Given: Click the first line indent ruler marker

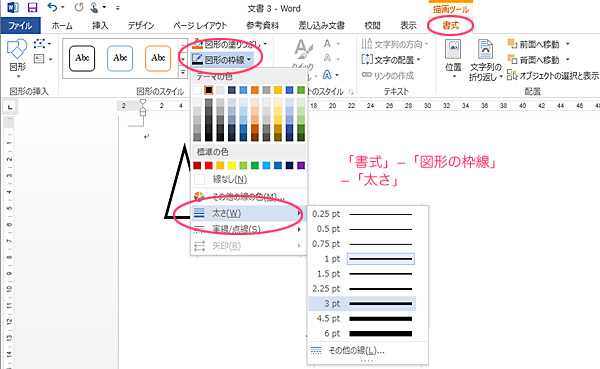Looking at the screenshot, I should point(143,102).
